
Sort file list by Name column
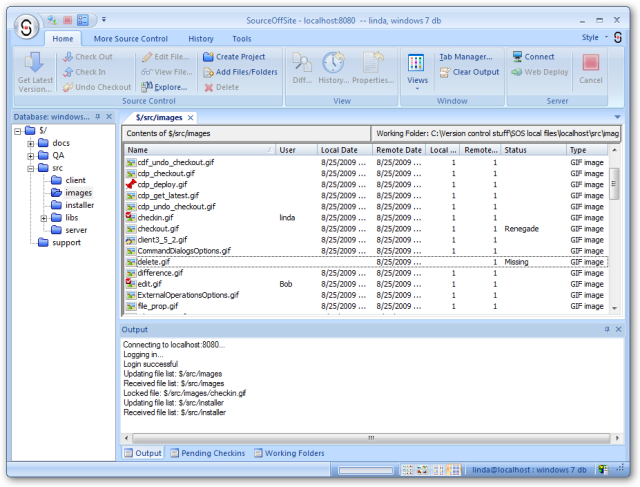click(200, 150)
